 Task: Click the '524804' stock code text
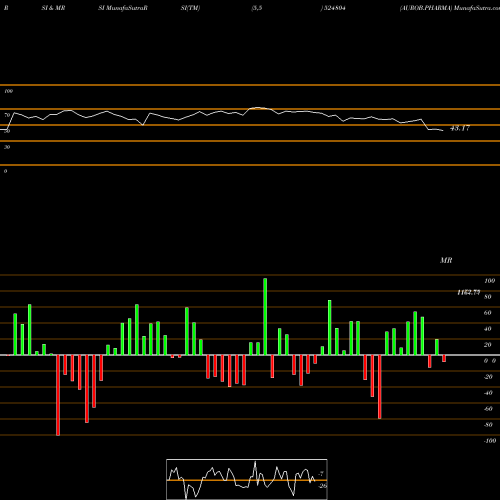click(334, 8)
